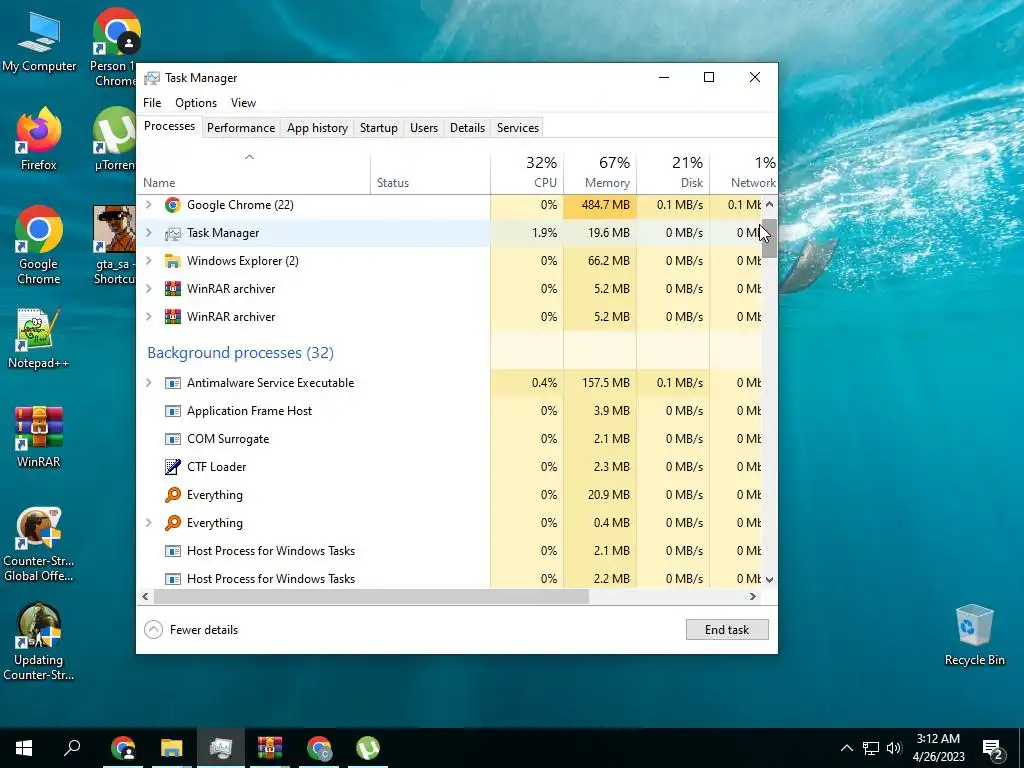Viewport: 1024px width, 768px height.
Task: Collapse view with Fewer details
Action: [x=191, y=630]
